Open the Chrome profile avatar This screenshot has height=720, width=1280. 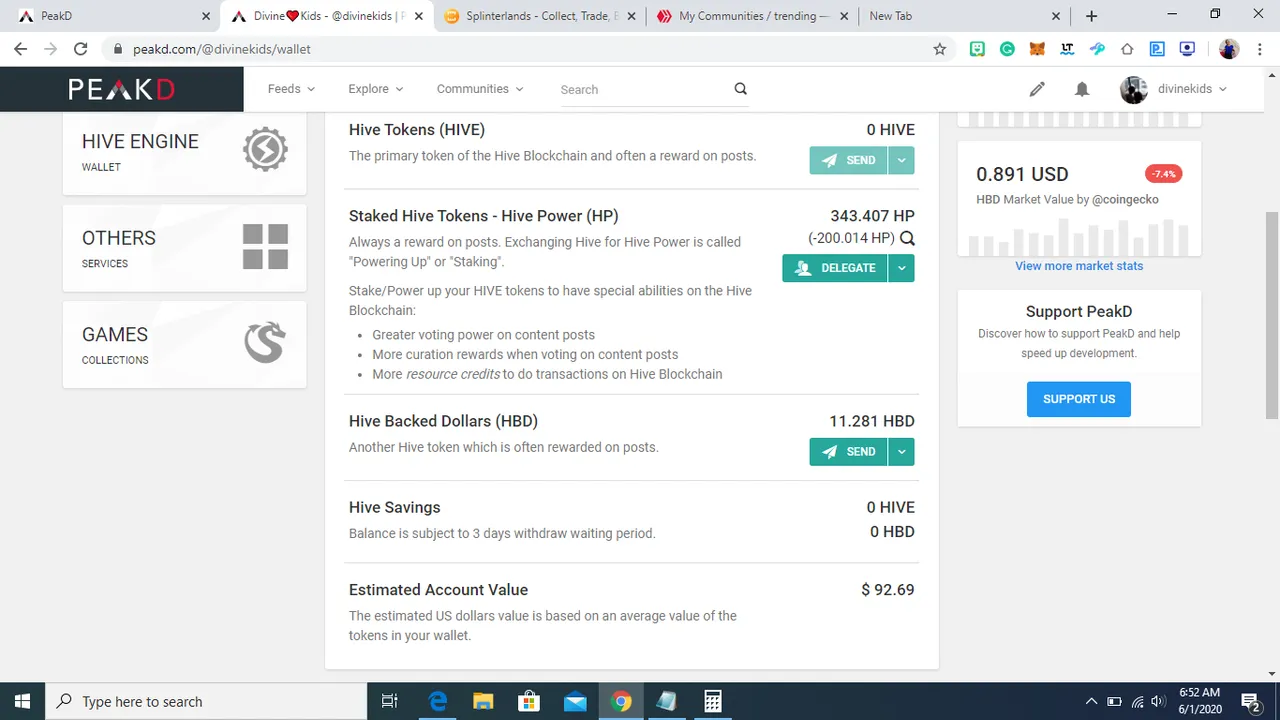pyautogui.click(x=1229, y=49)
